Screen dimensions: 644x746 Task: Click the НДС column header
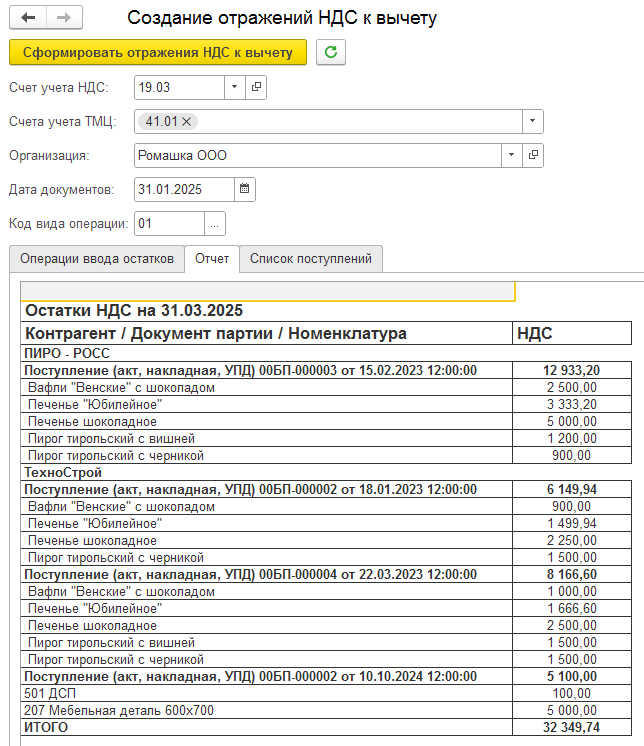click(x=572, y=333)
